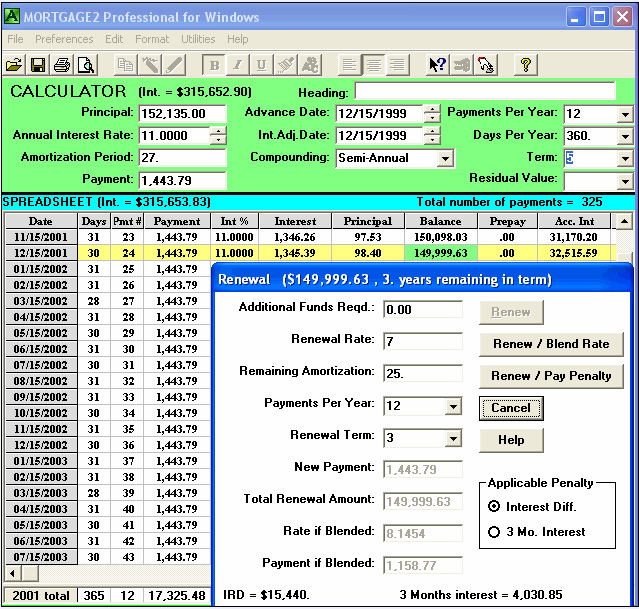This screenshot has width=639, height=609.
Task: Select the Interest Diff. penalty option
Action: coord(494,506)
